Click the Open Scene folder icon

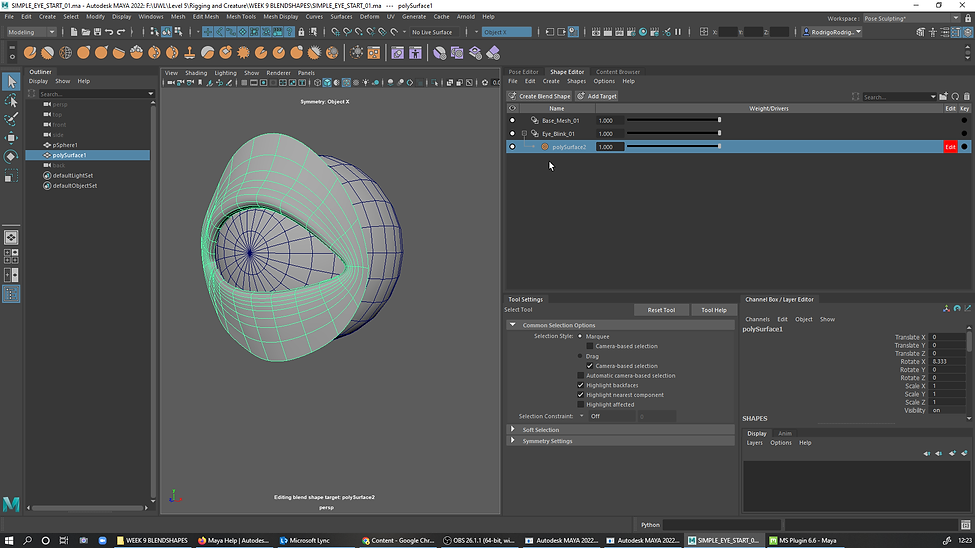pos(86,32)
